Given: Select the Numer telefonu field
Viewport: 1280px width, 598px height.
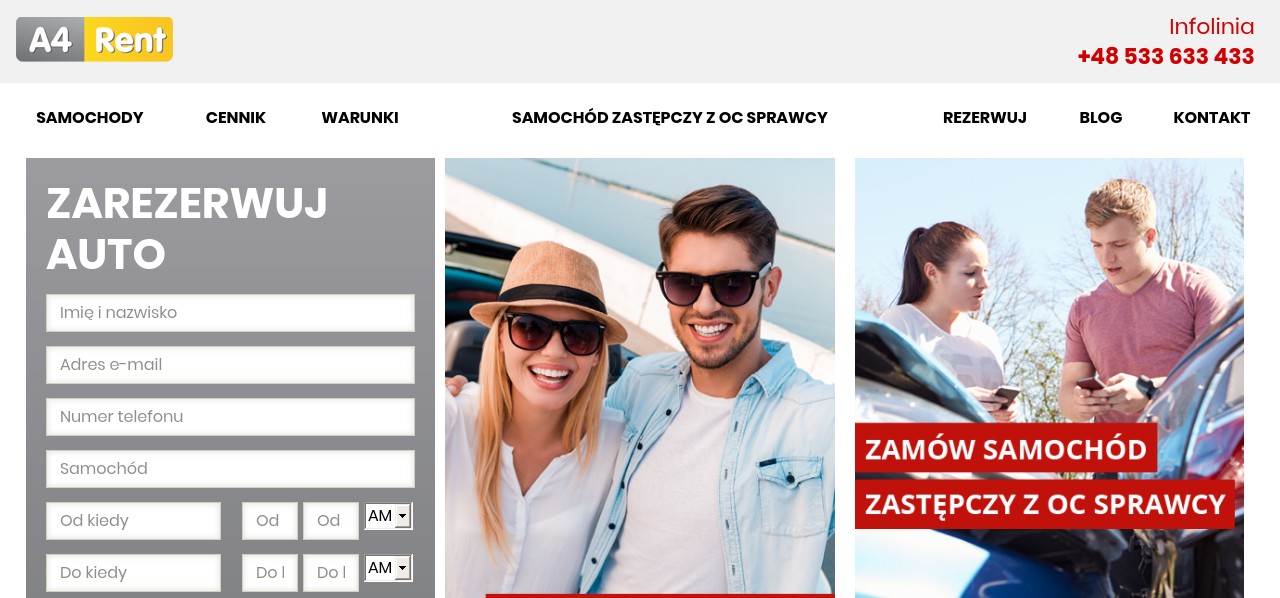Looking at the screenshot, I should (x=230, y=417).
